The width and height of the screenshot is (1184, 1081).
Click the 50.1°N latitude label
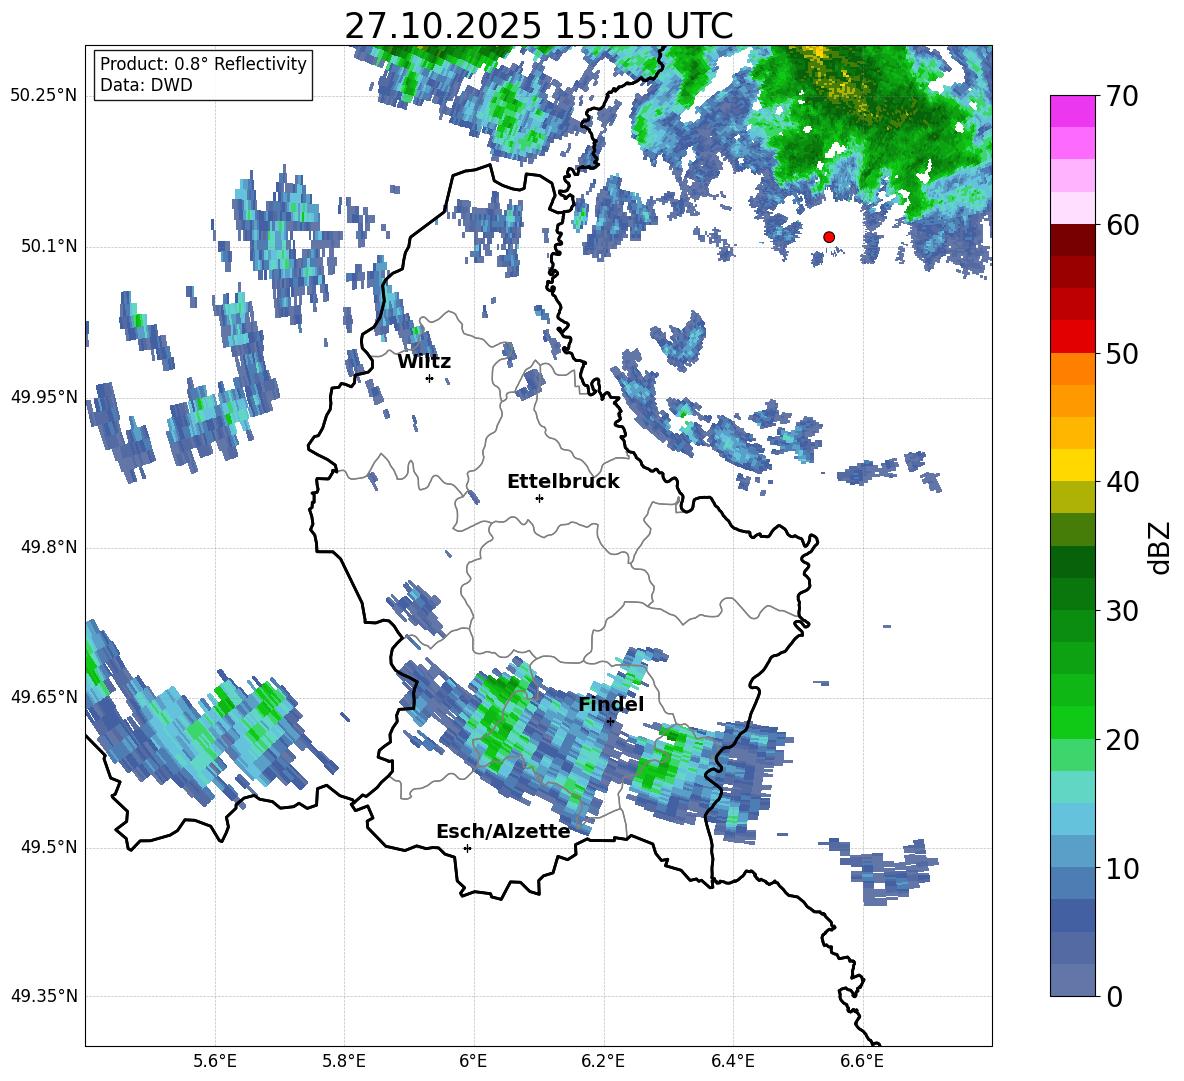coord(48,246)
